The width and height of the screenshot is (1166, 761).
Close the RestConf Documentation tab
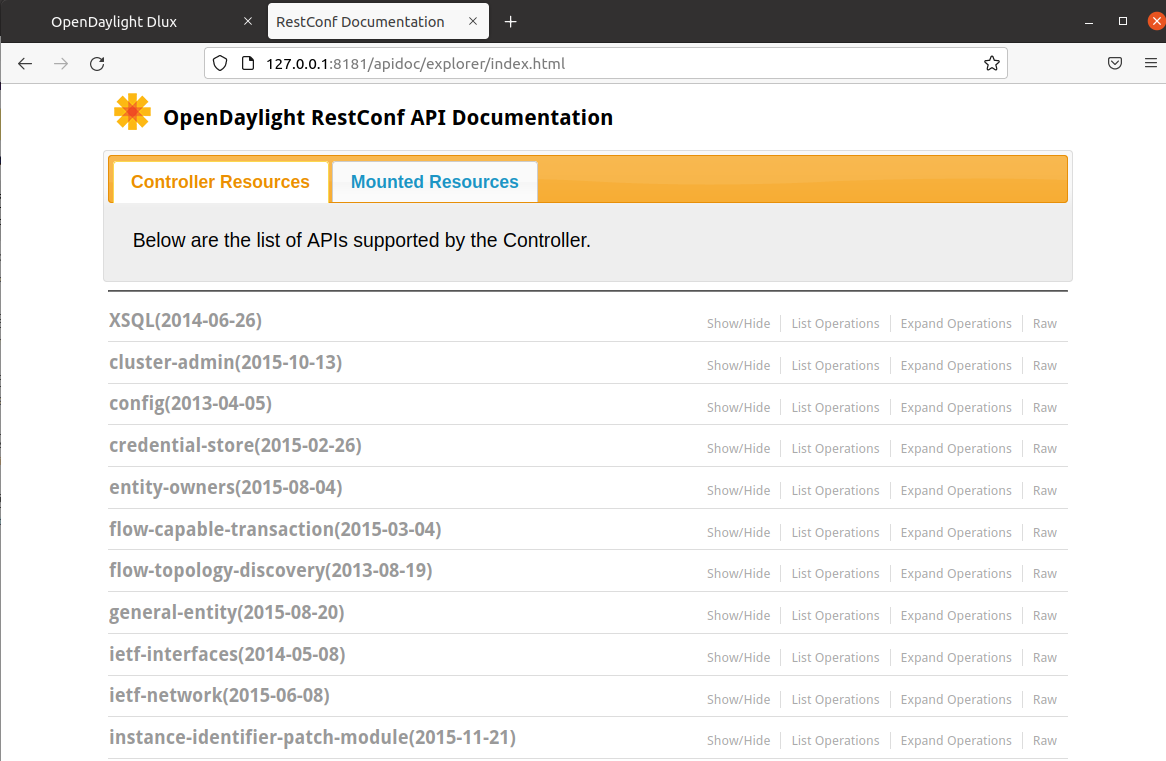[x=472, y=22]
